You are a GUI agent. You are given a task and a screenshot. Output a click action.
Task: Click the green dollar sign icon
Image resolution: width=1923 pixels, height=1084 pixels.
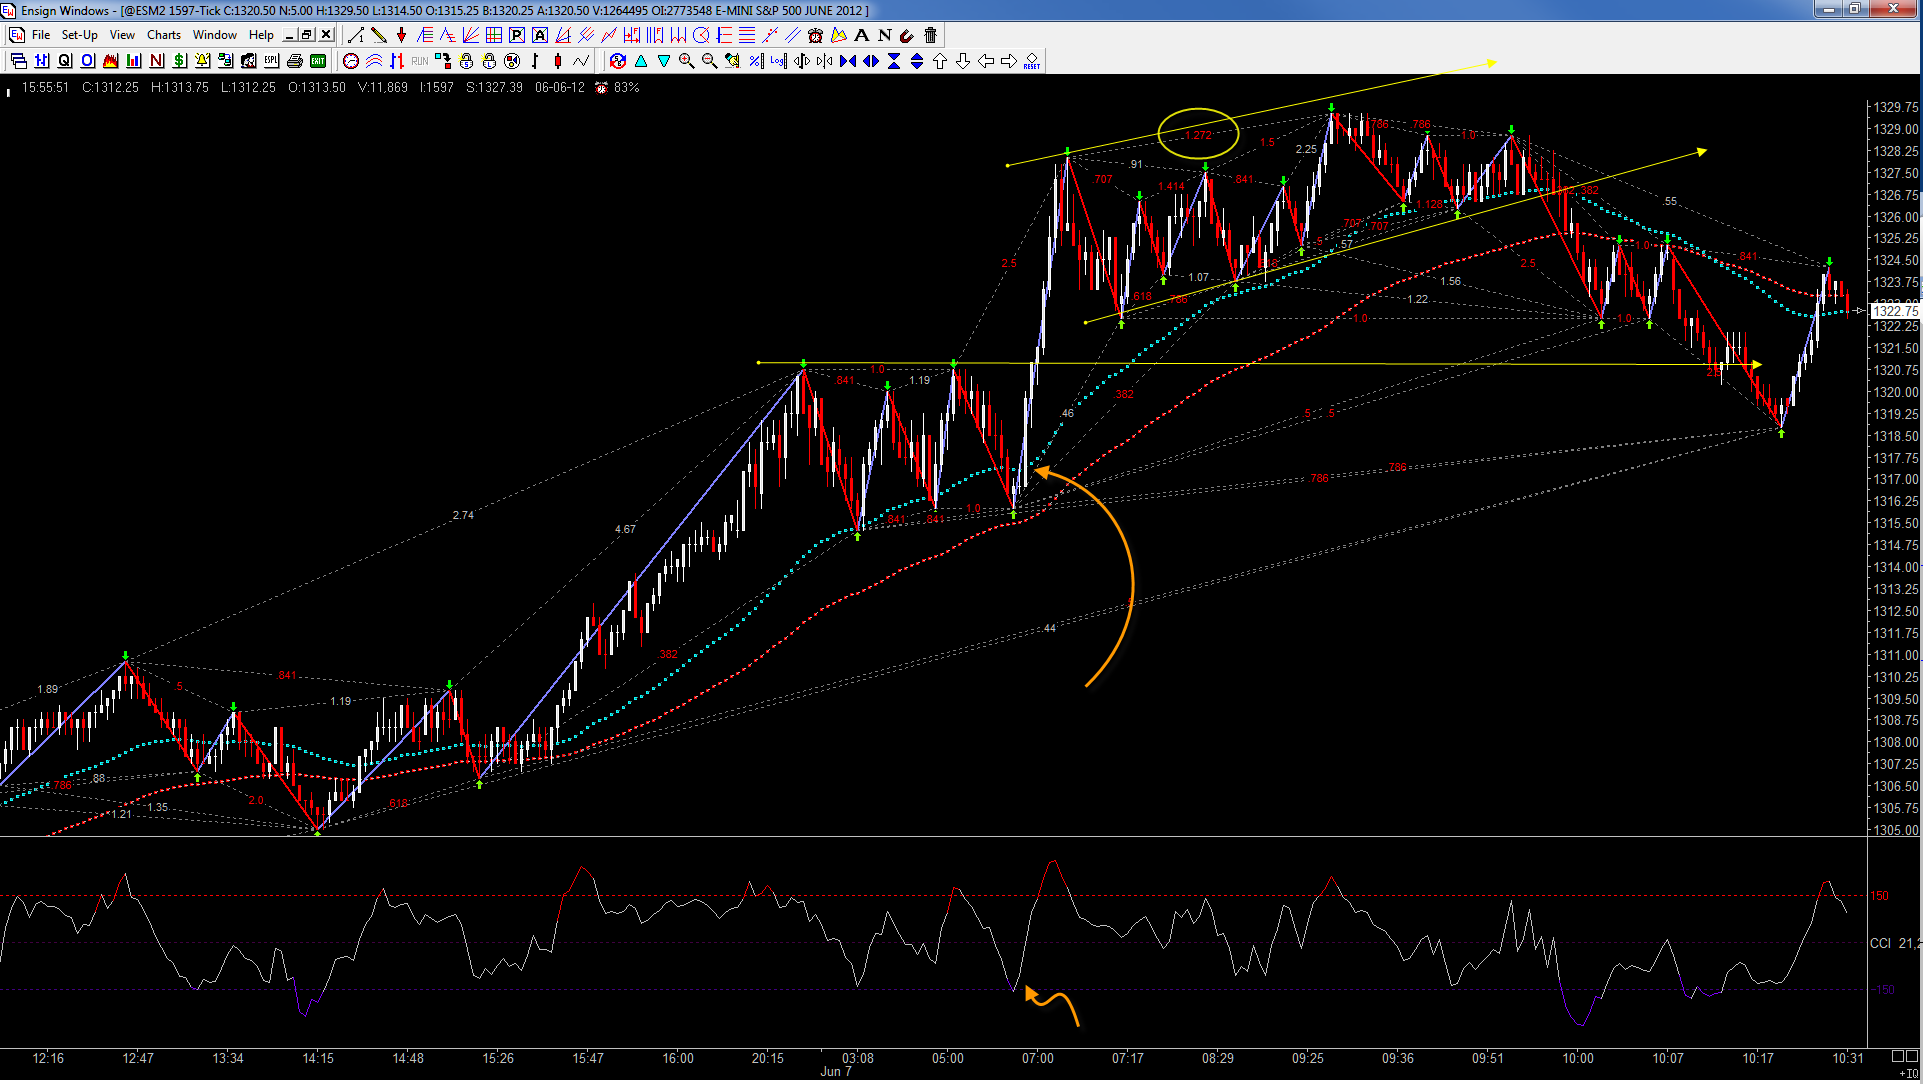click(180, 61)
